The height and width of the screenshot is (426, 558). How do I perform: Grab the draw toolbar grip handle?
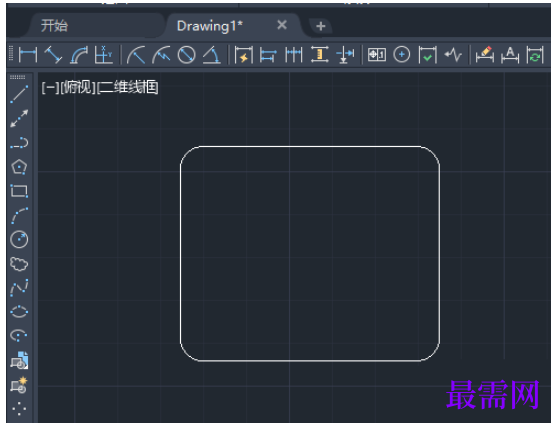(x=18, y=77)
